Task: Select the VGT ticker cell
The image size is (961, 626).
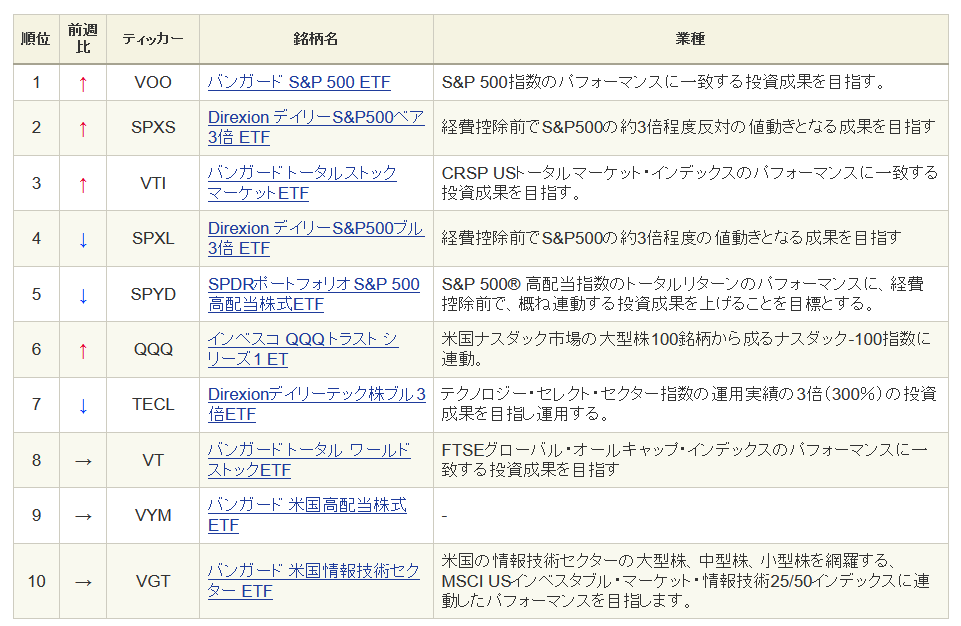Action: pos(153,581)
